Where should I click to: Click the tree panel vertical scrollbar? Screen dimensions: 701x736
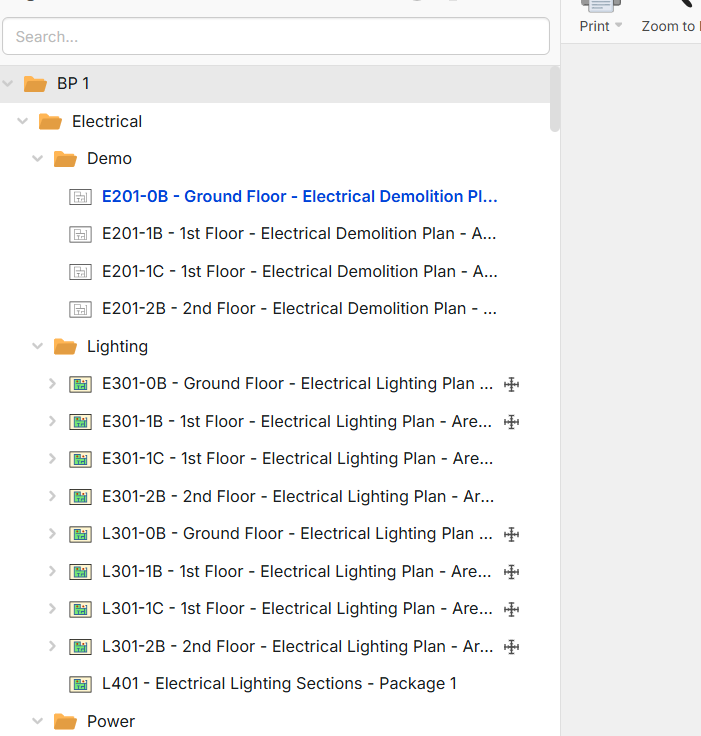(x=555, y=100)
